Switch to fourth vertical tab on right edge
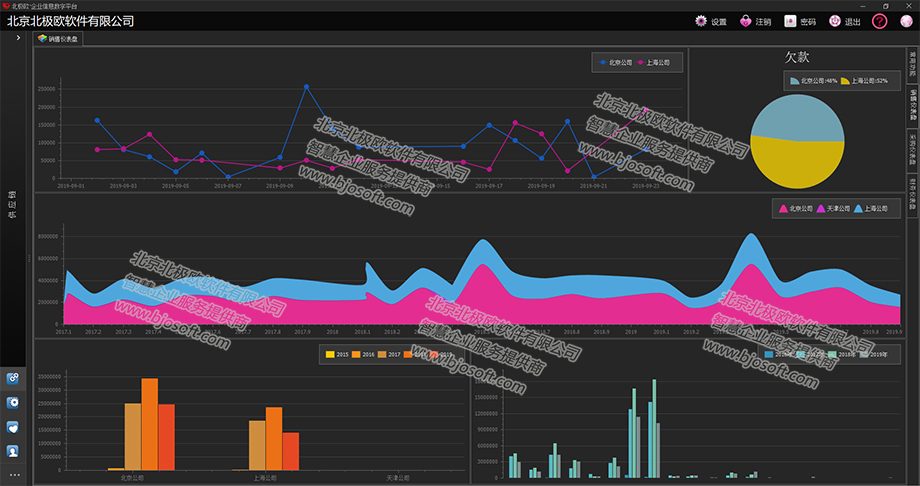 (913, 195)
